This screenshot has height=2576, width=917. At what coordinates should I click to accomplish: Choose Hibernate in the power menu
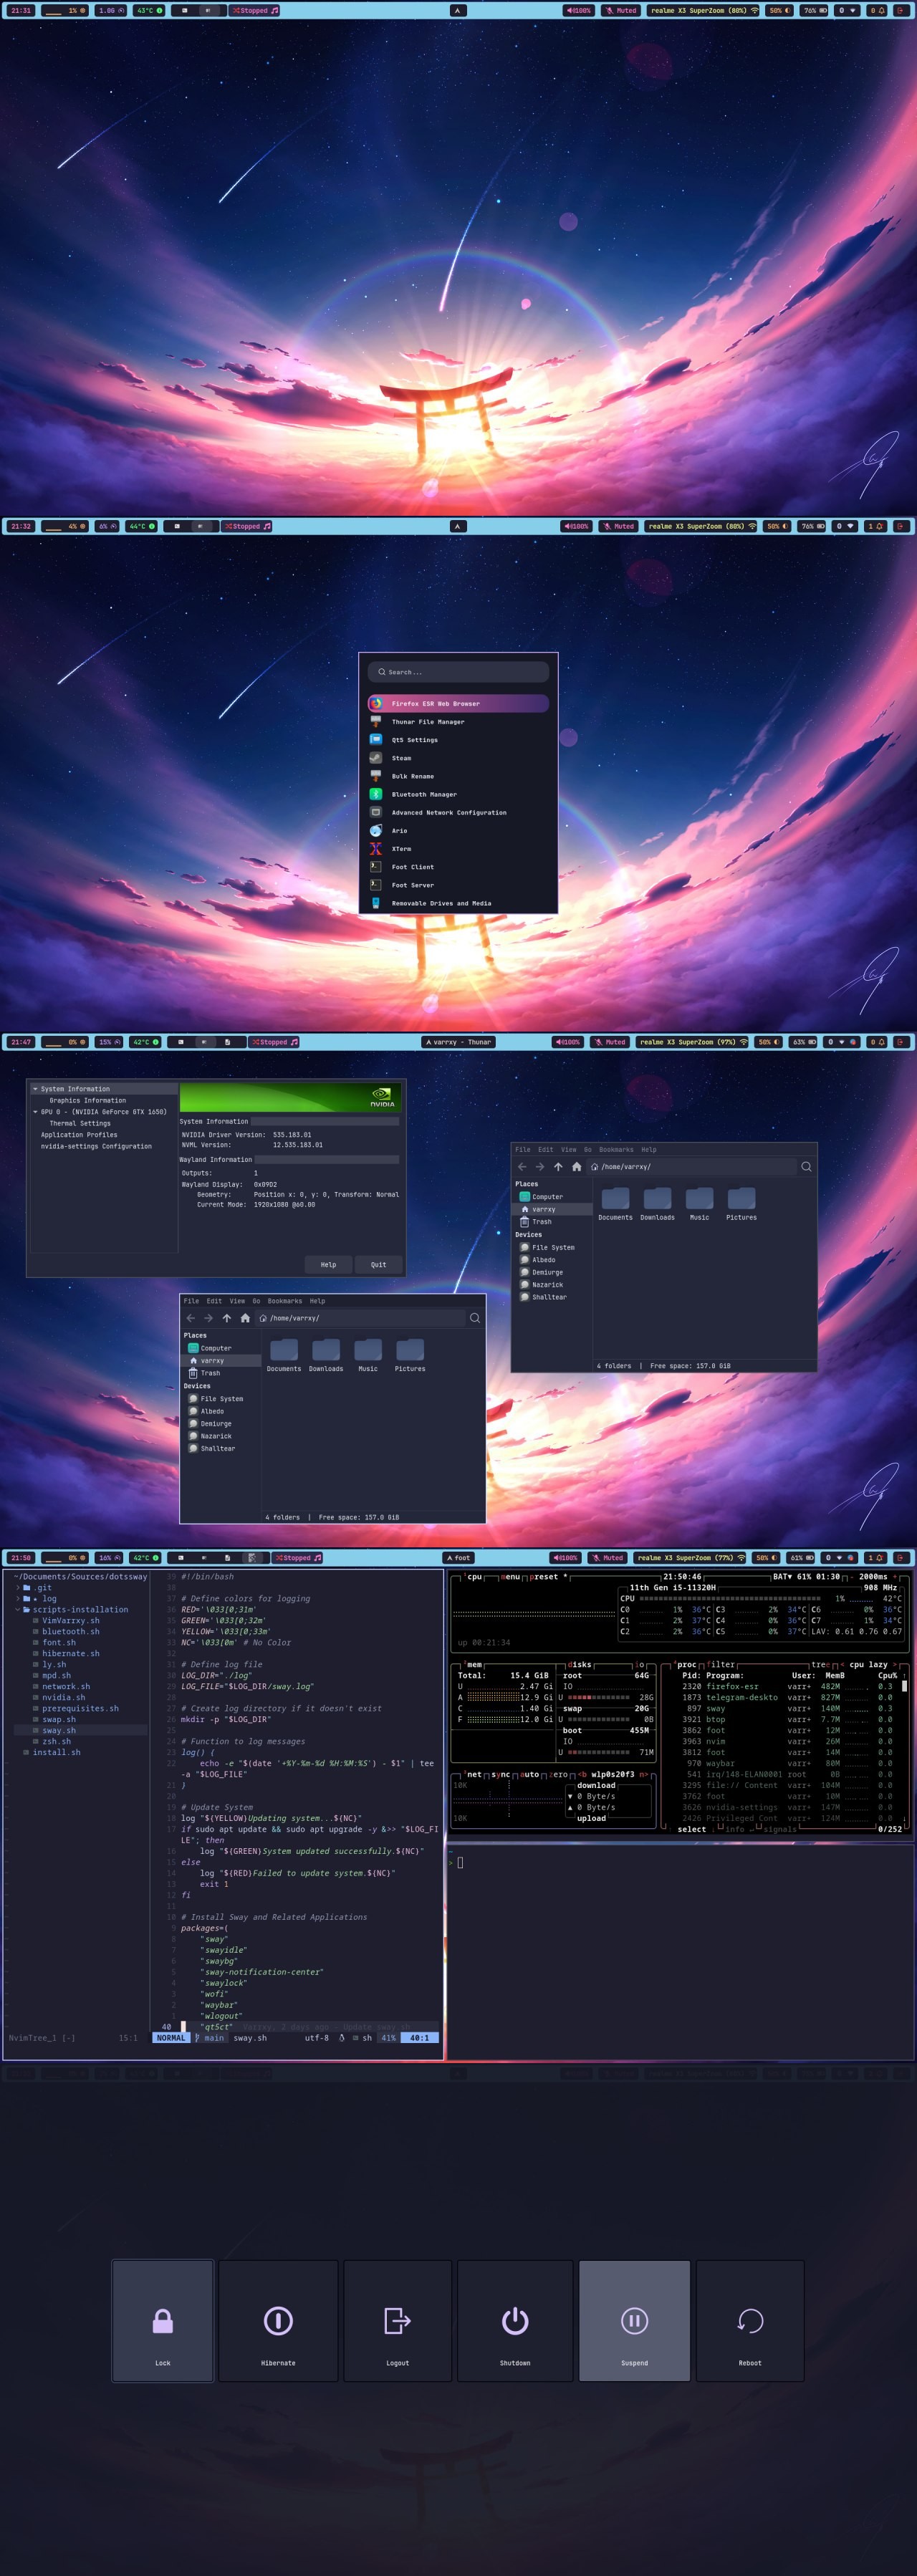click(x=278, y=2320)
